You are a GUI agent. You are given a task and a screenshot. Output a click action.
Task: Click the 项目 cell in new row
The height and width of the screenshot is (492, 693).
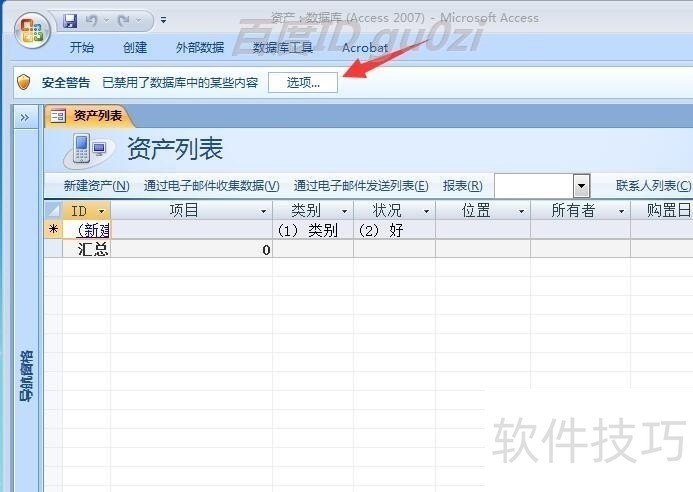190,230
